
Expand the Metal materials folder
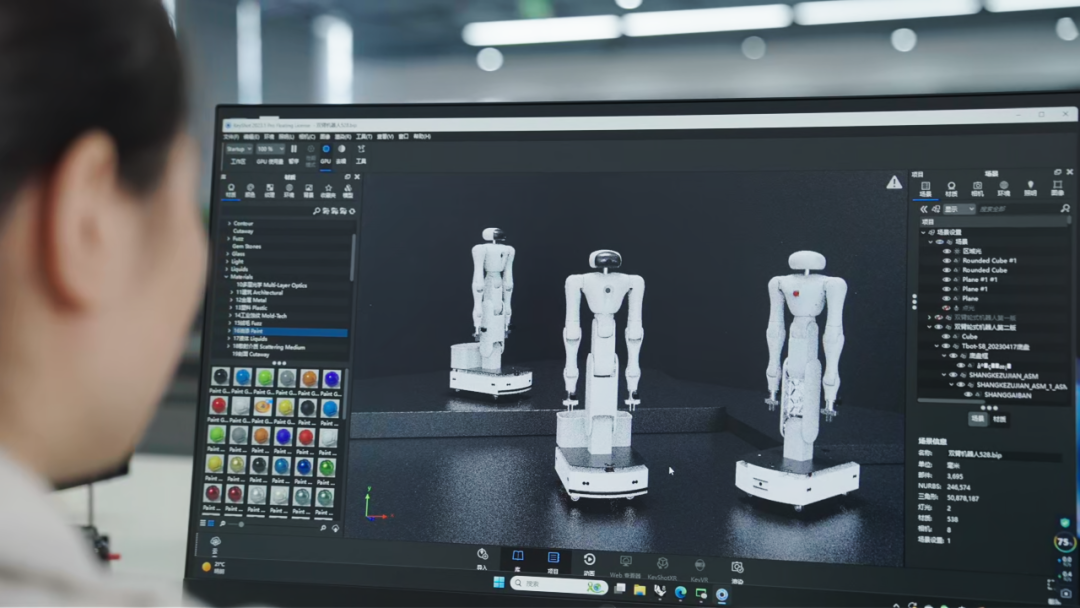[x=230, y=300]
